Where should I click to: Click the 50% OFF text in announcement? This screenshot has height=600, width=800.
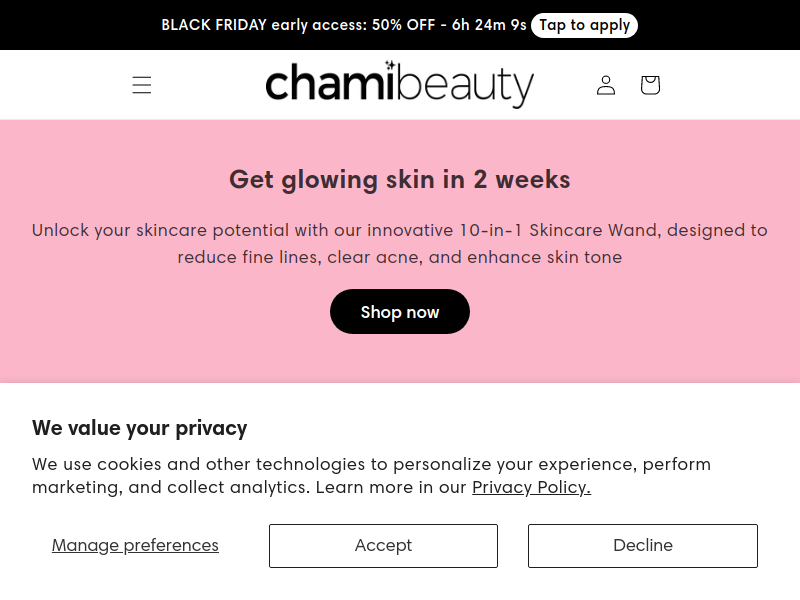[404, 25]
